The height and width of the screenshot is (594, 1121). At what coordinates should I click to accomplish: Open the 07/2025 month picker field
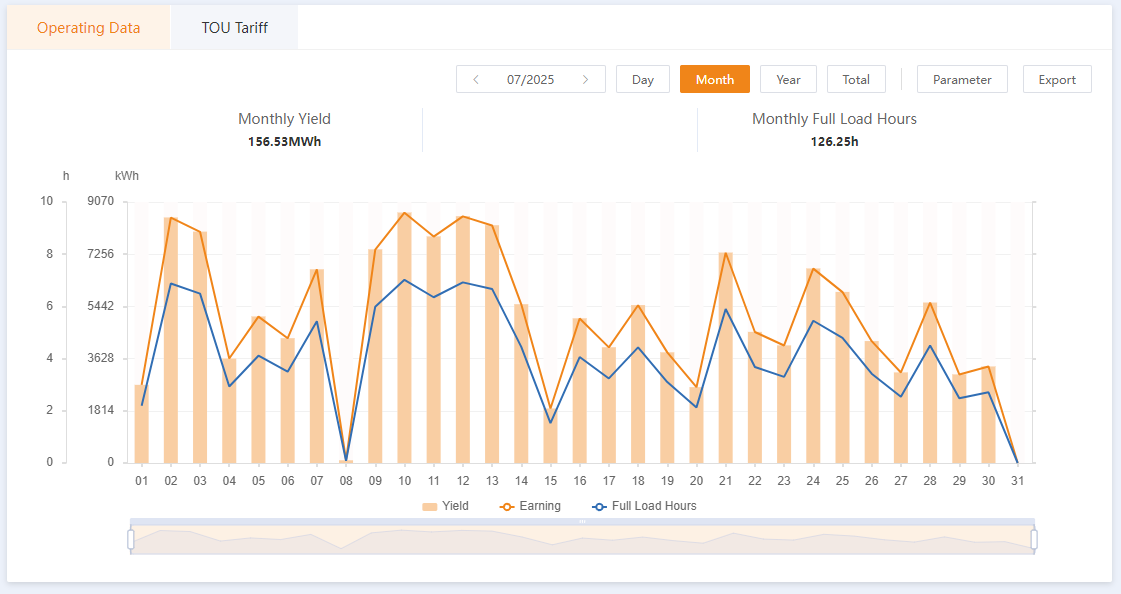pyautogui.click(x=530, y=80)
